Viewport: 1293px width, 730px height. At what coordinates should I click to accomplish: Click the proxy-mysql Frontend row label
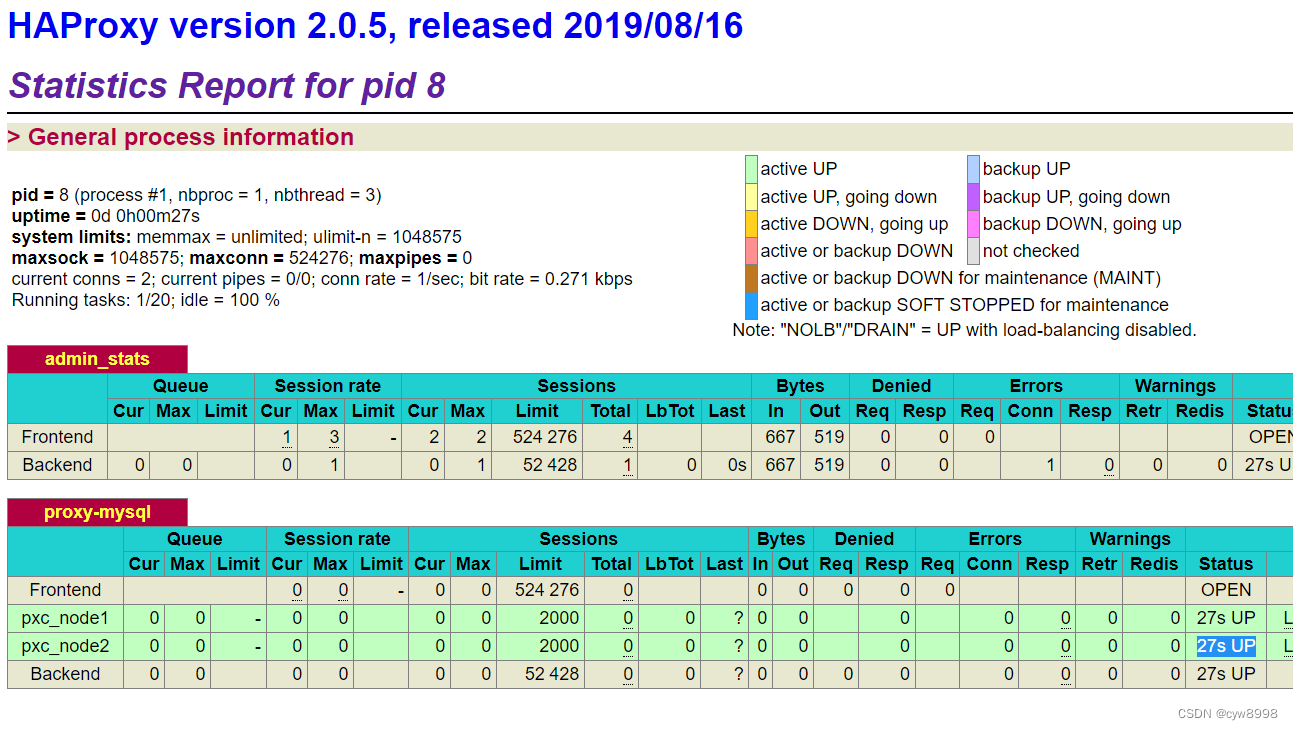pyautogui.click(x=65, y=590)
